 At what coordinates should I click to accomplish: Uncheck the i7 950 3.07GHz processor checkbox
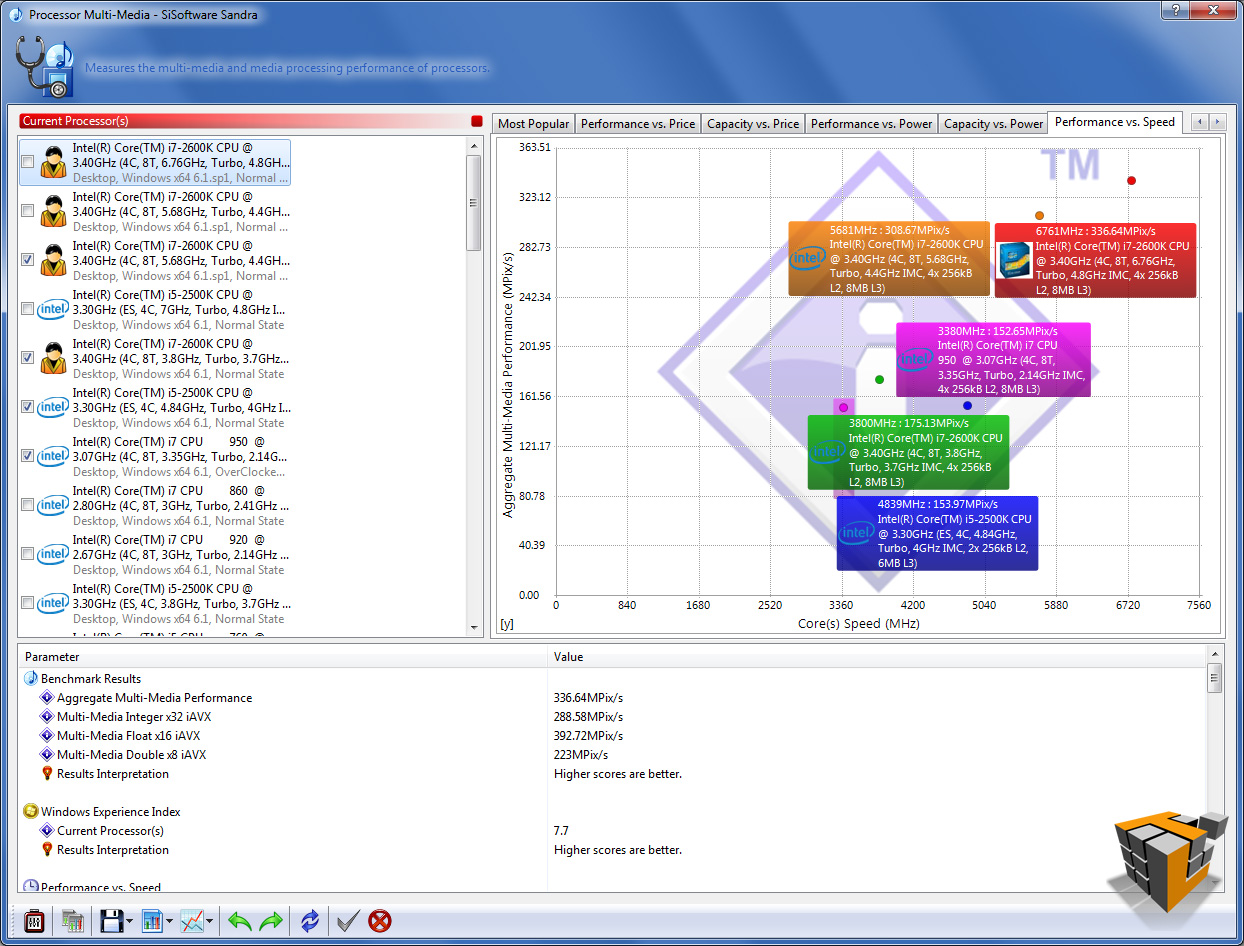point(27,456)
